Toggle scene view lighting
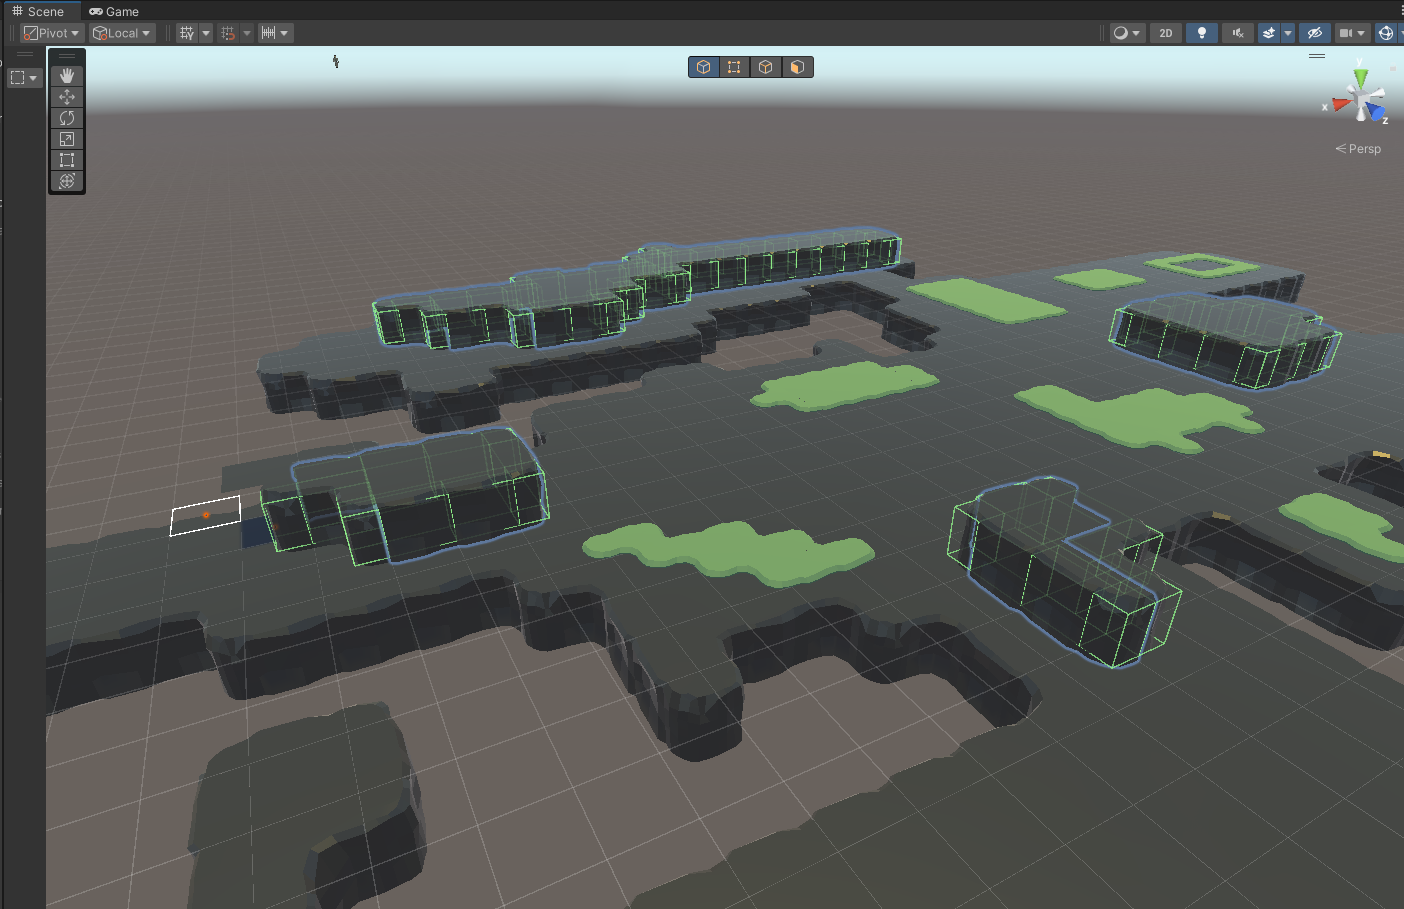Screen dimensions: 1404x909 click(1201, 32)
